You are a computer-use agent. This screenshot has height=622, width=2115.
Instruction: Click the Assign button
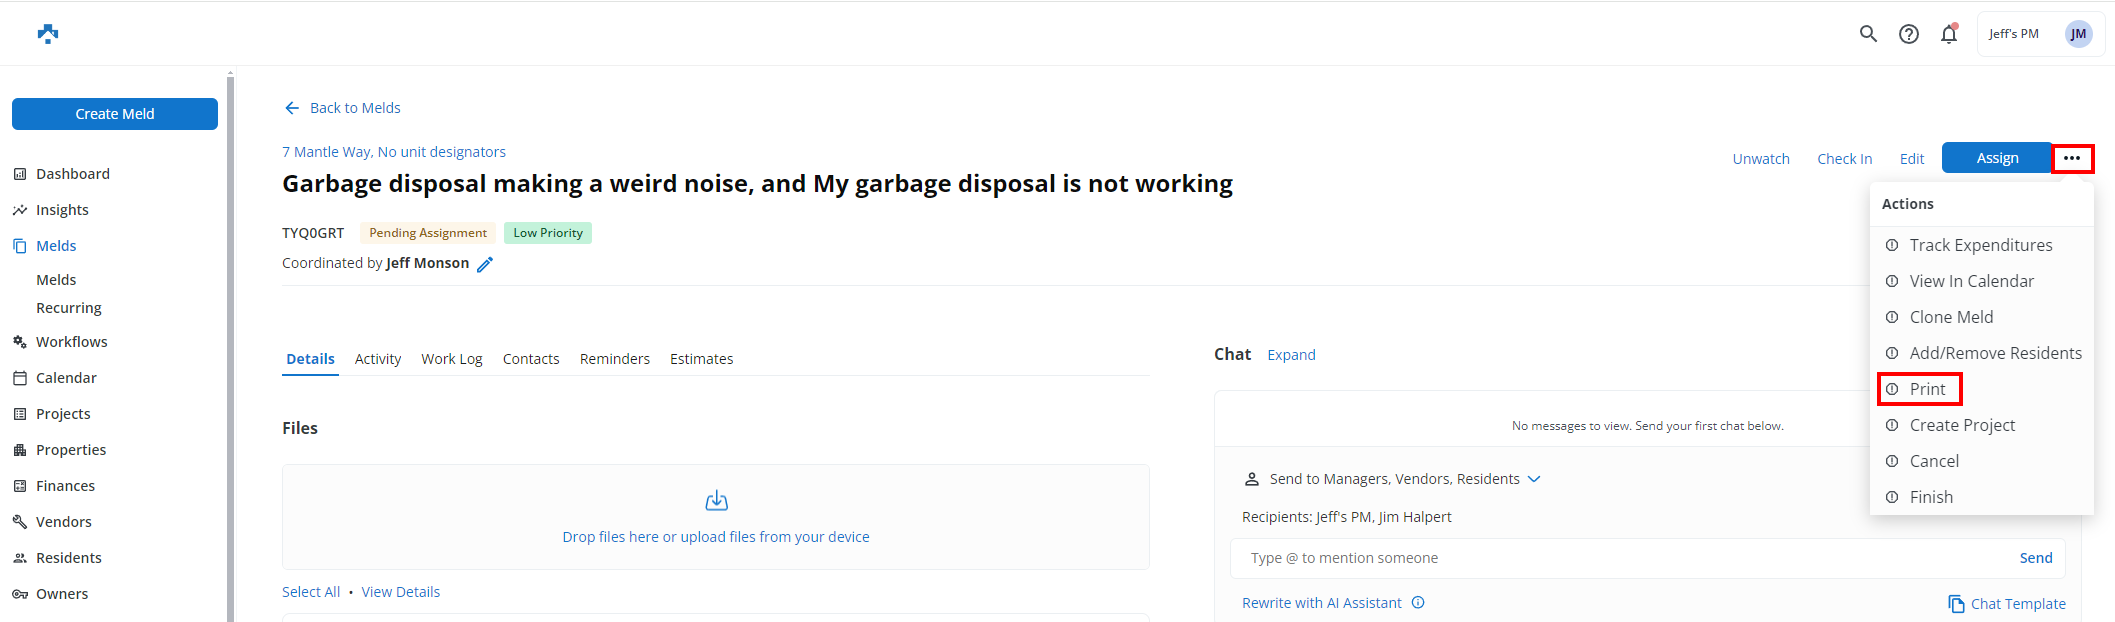pos(1996,158)
